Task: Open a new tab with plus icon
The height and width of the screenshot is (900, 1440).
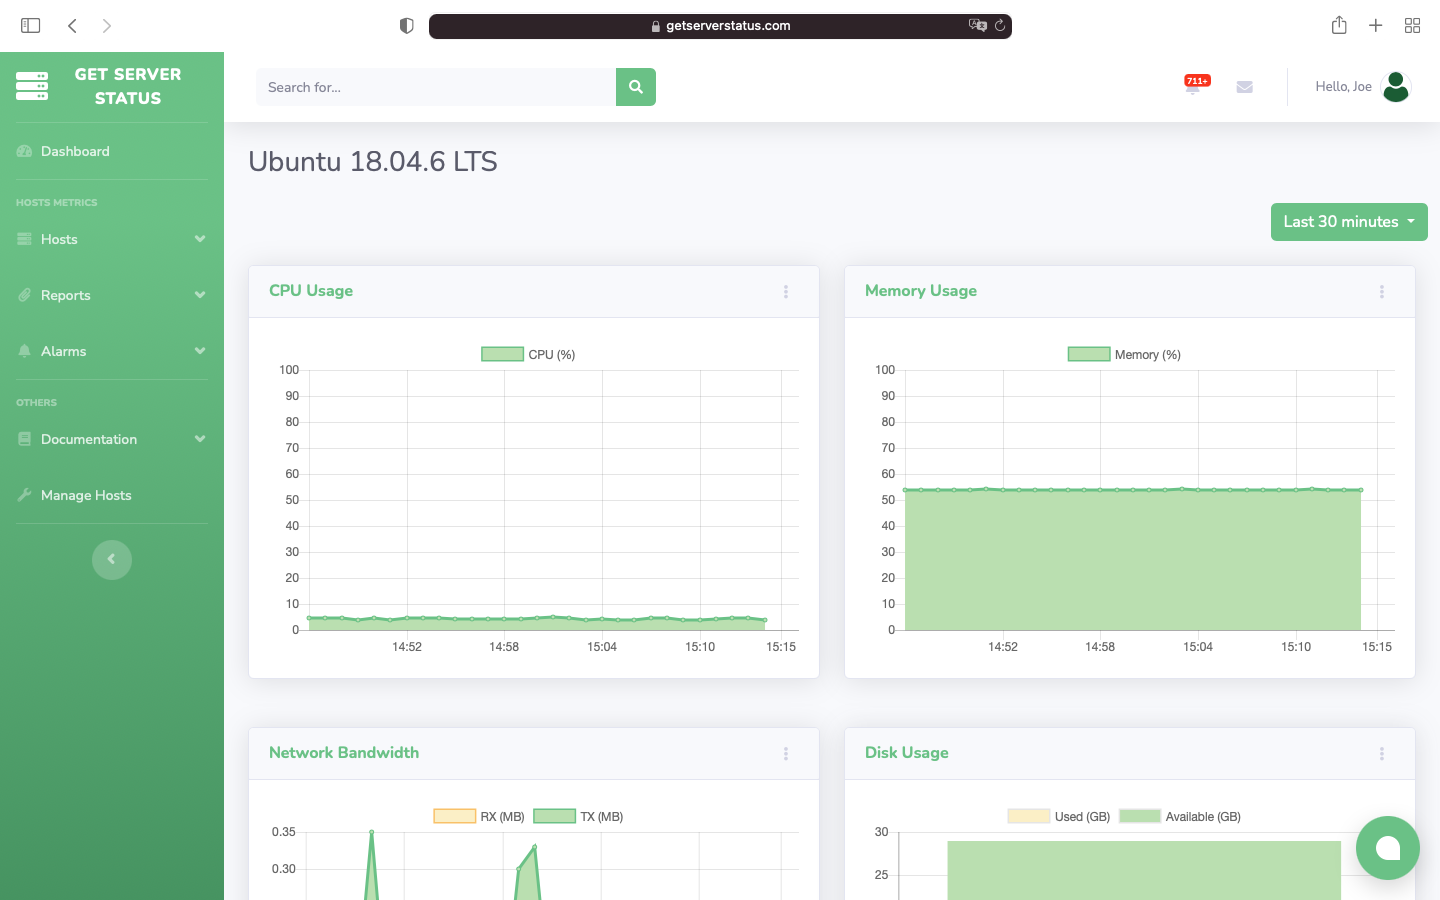Action: click(x=1376, y=26)
